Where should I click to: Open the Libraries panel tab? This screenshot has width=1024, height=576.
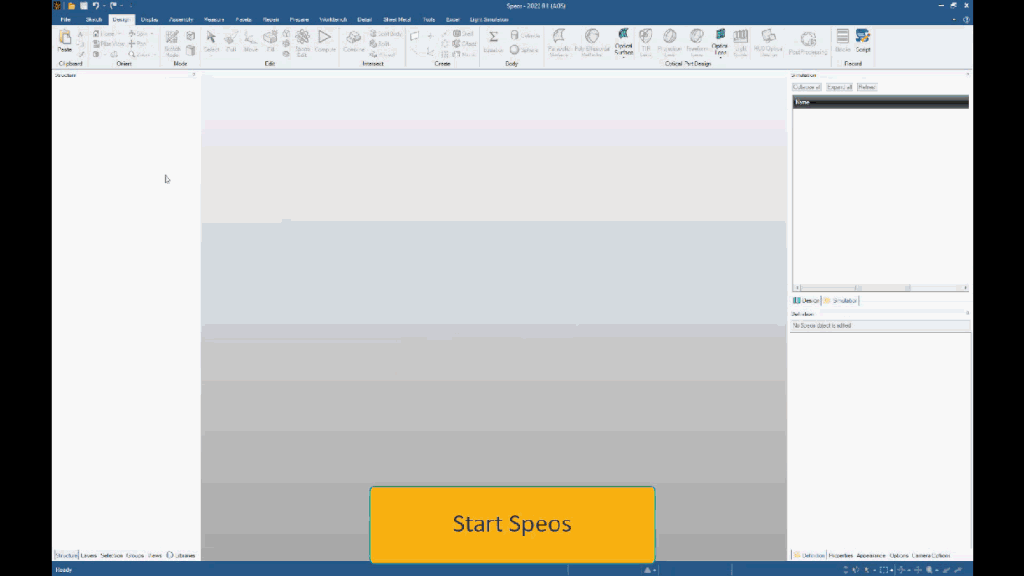click(181, 555)
